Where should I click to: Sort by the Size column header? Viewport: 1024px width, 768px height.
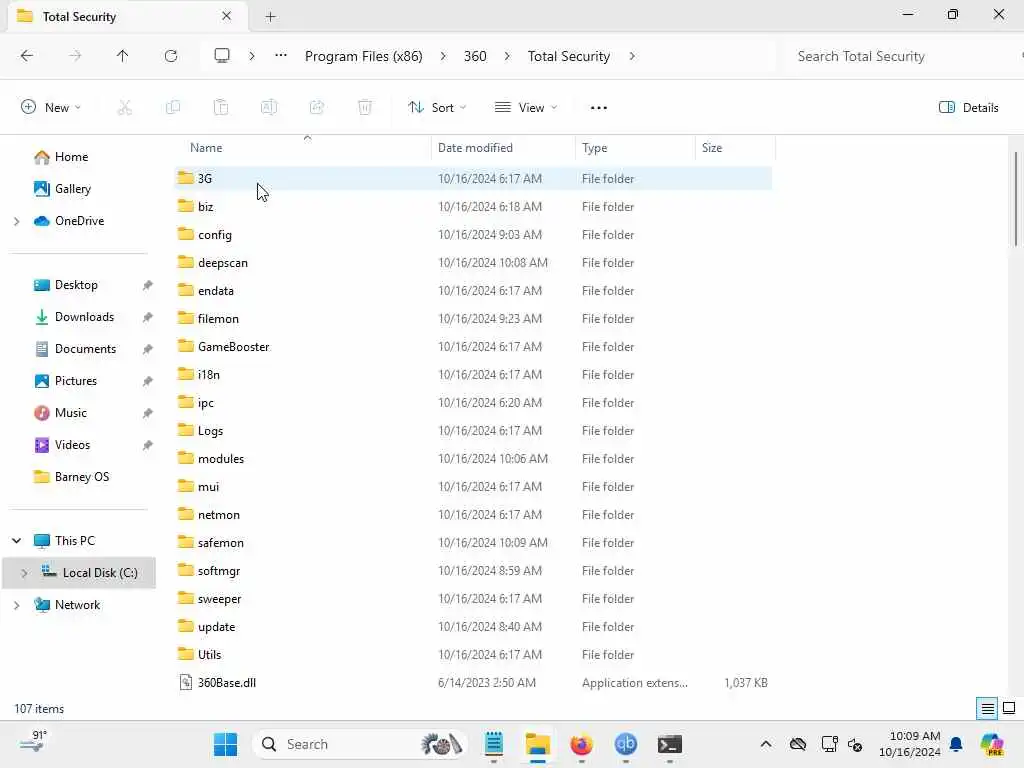pos(735,148)
